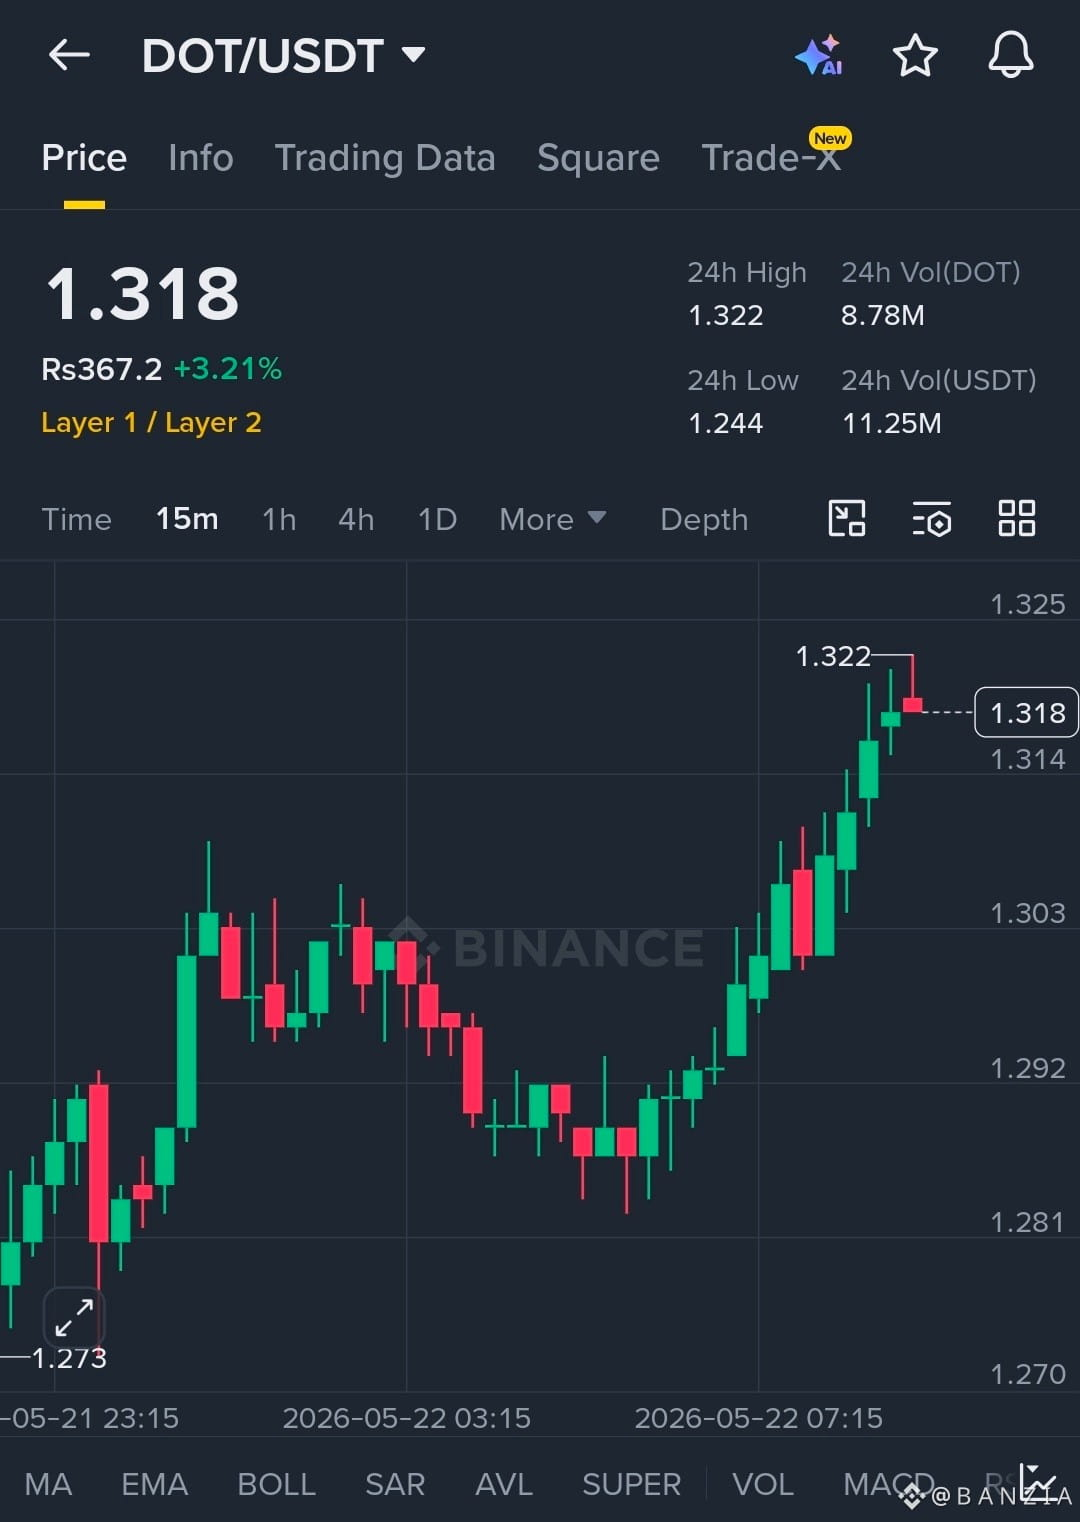Toggle the BOLL indicator
Image resolution: width=1080 pixels, height=1522 pixels.
(276, 1484)
